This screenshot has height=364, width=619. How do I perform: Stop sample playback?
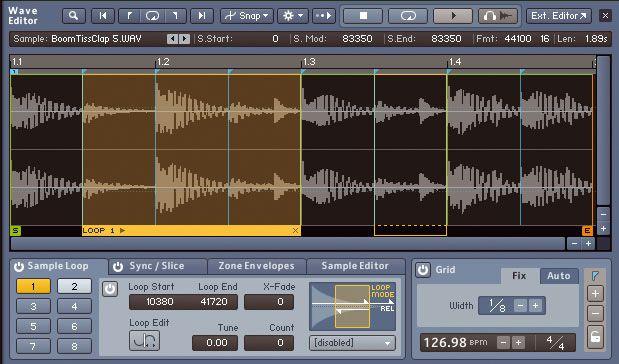click(363, 16)
